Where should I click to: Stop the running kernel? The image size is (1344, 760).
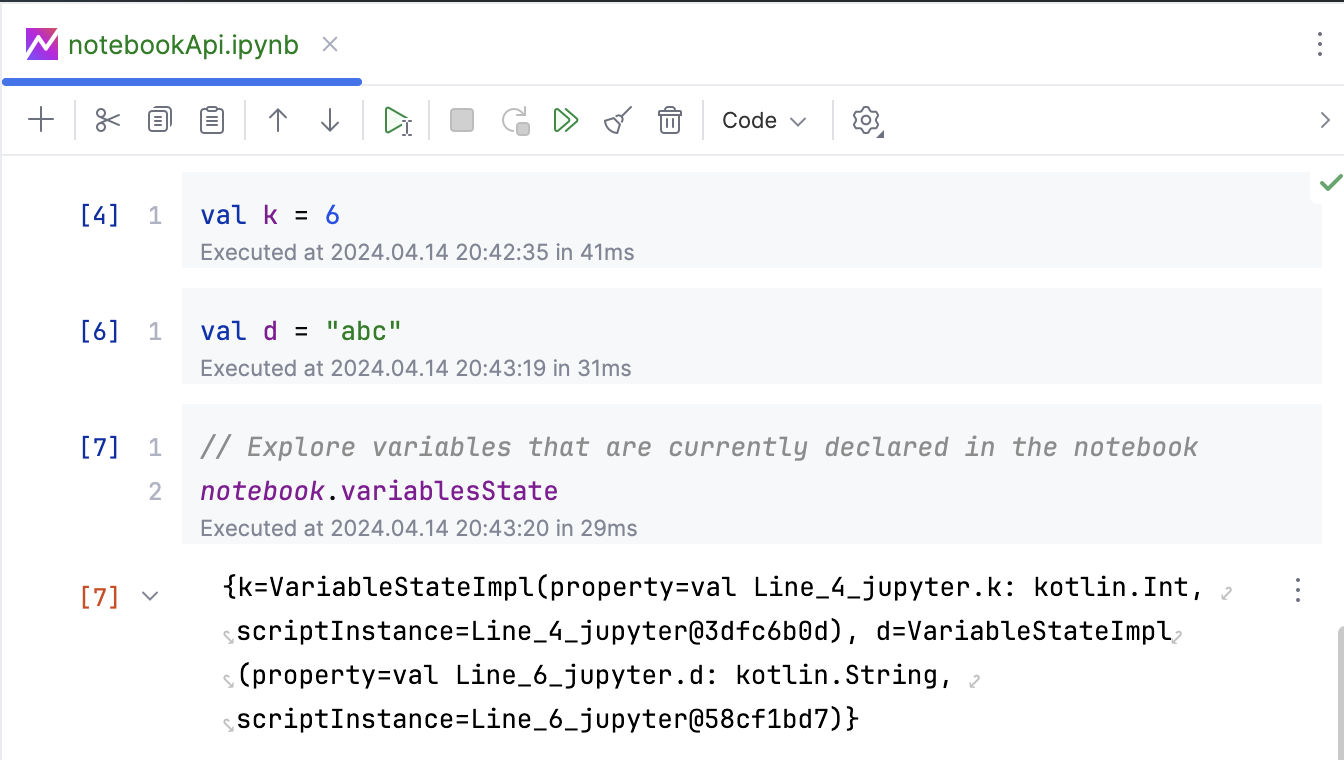click(461, 120)
